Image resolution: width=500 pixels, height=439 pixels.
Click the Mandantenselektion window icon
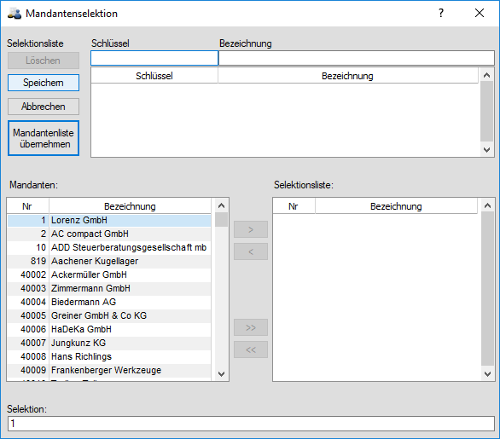point(14,14)
